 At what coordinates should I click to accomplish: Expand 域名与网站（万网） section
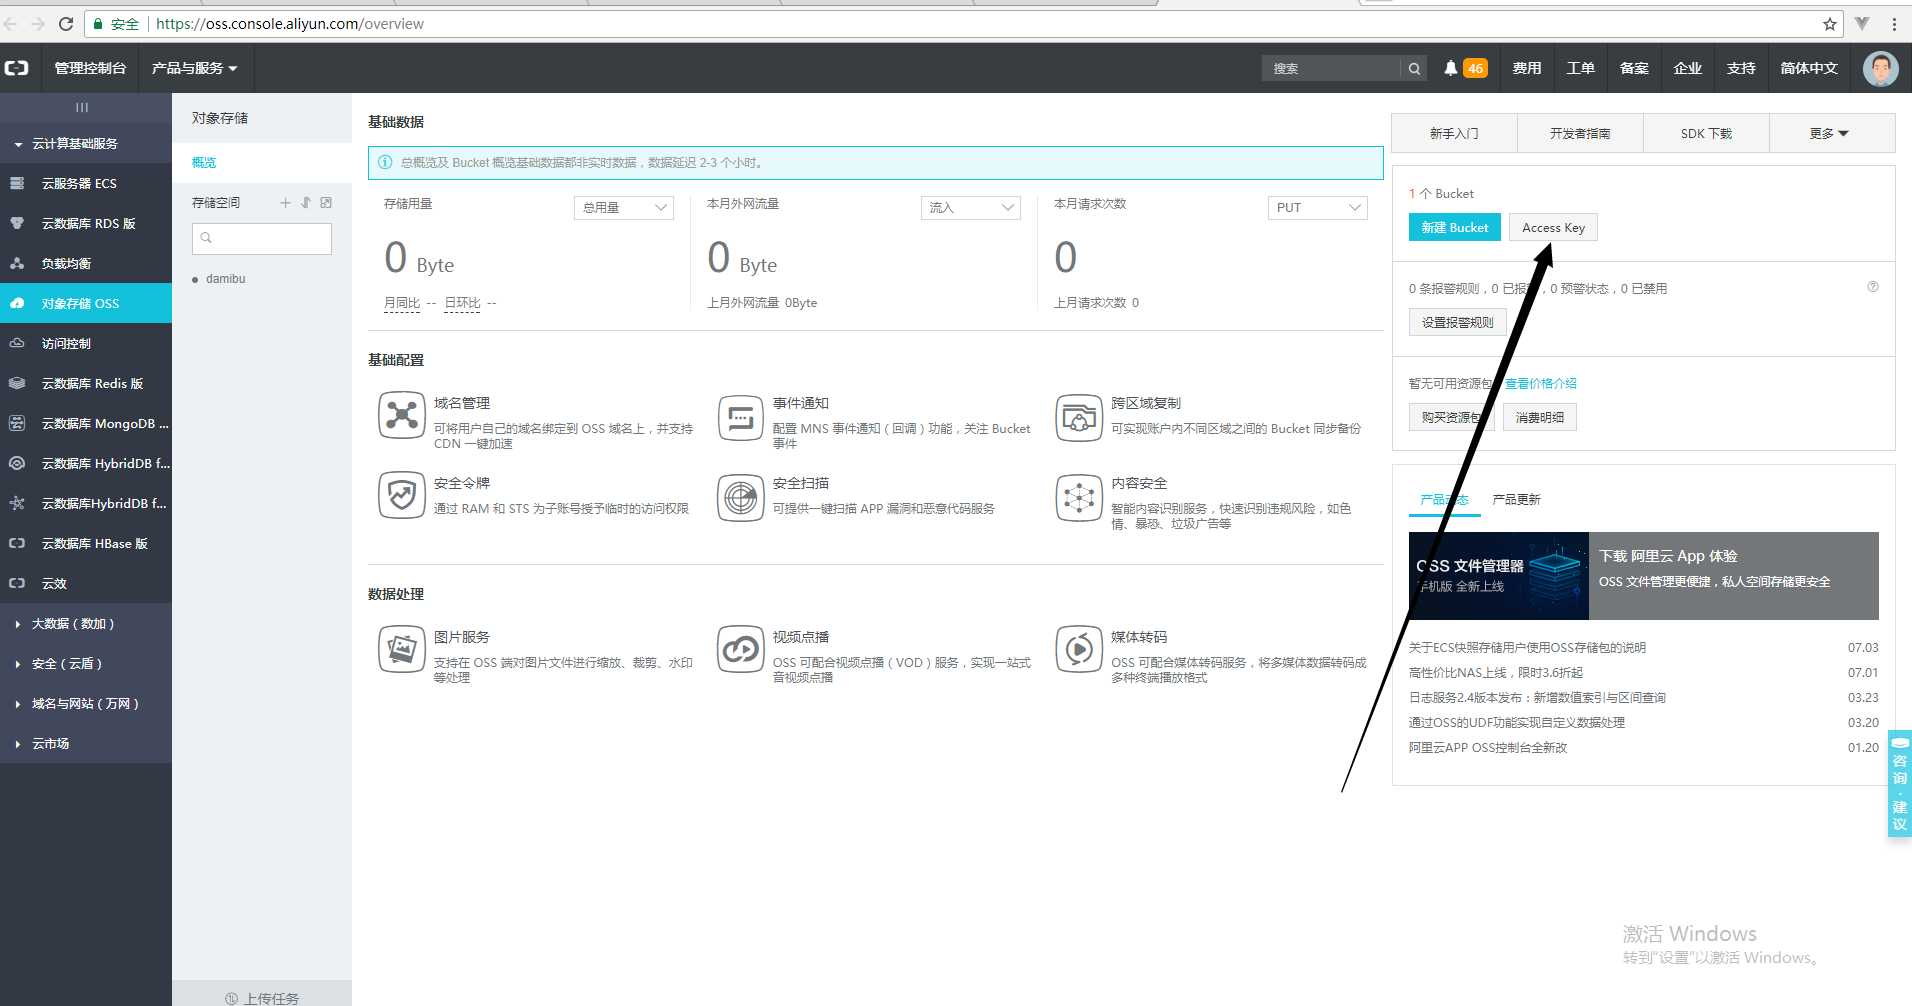86,703
